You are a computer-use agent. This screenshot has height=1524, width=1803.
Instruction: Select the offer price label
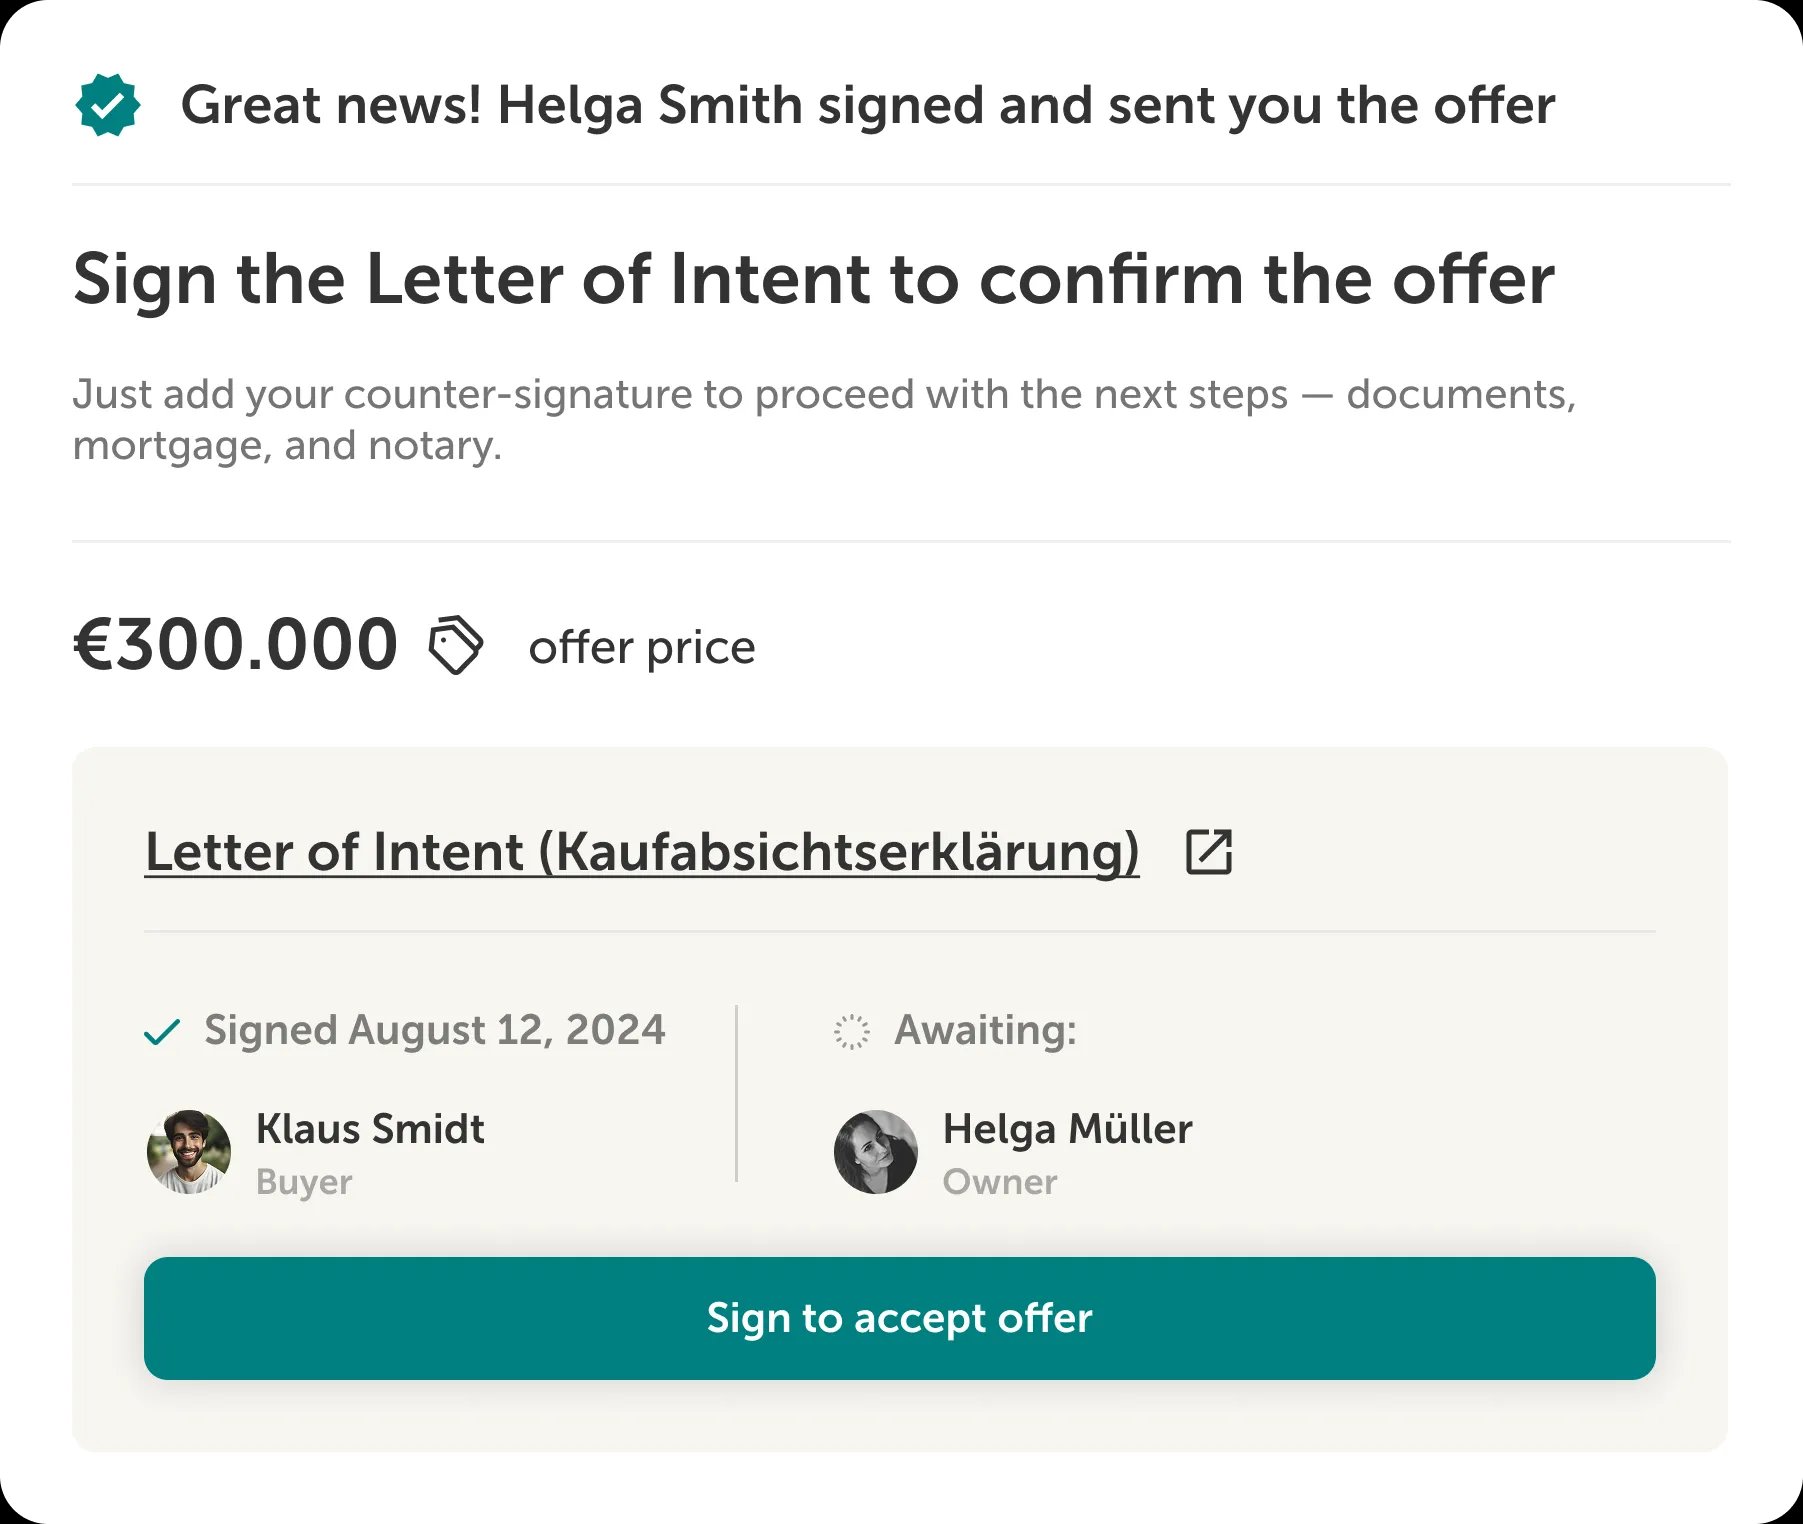(x=641, y=647)
